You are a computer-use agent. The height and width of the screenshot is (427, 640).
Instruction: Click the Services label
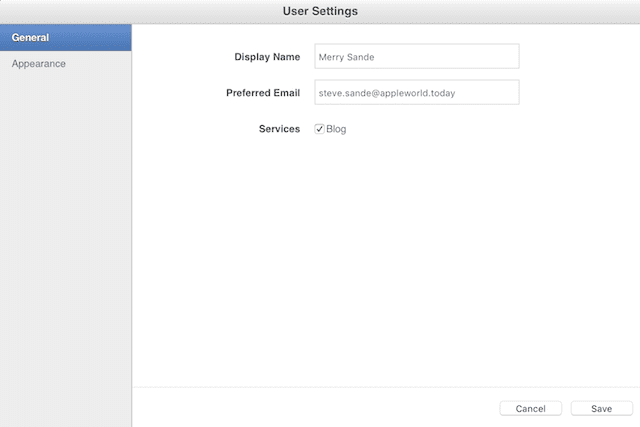coord(279,129)
